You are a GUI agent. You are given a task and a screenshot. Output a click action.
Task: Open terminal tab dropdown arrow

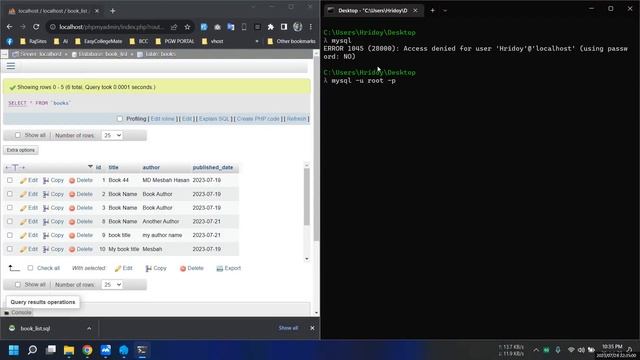445,11
